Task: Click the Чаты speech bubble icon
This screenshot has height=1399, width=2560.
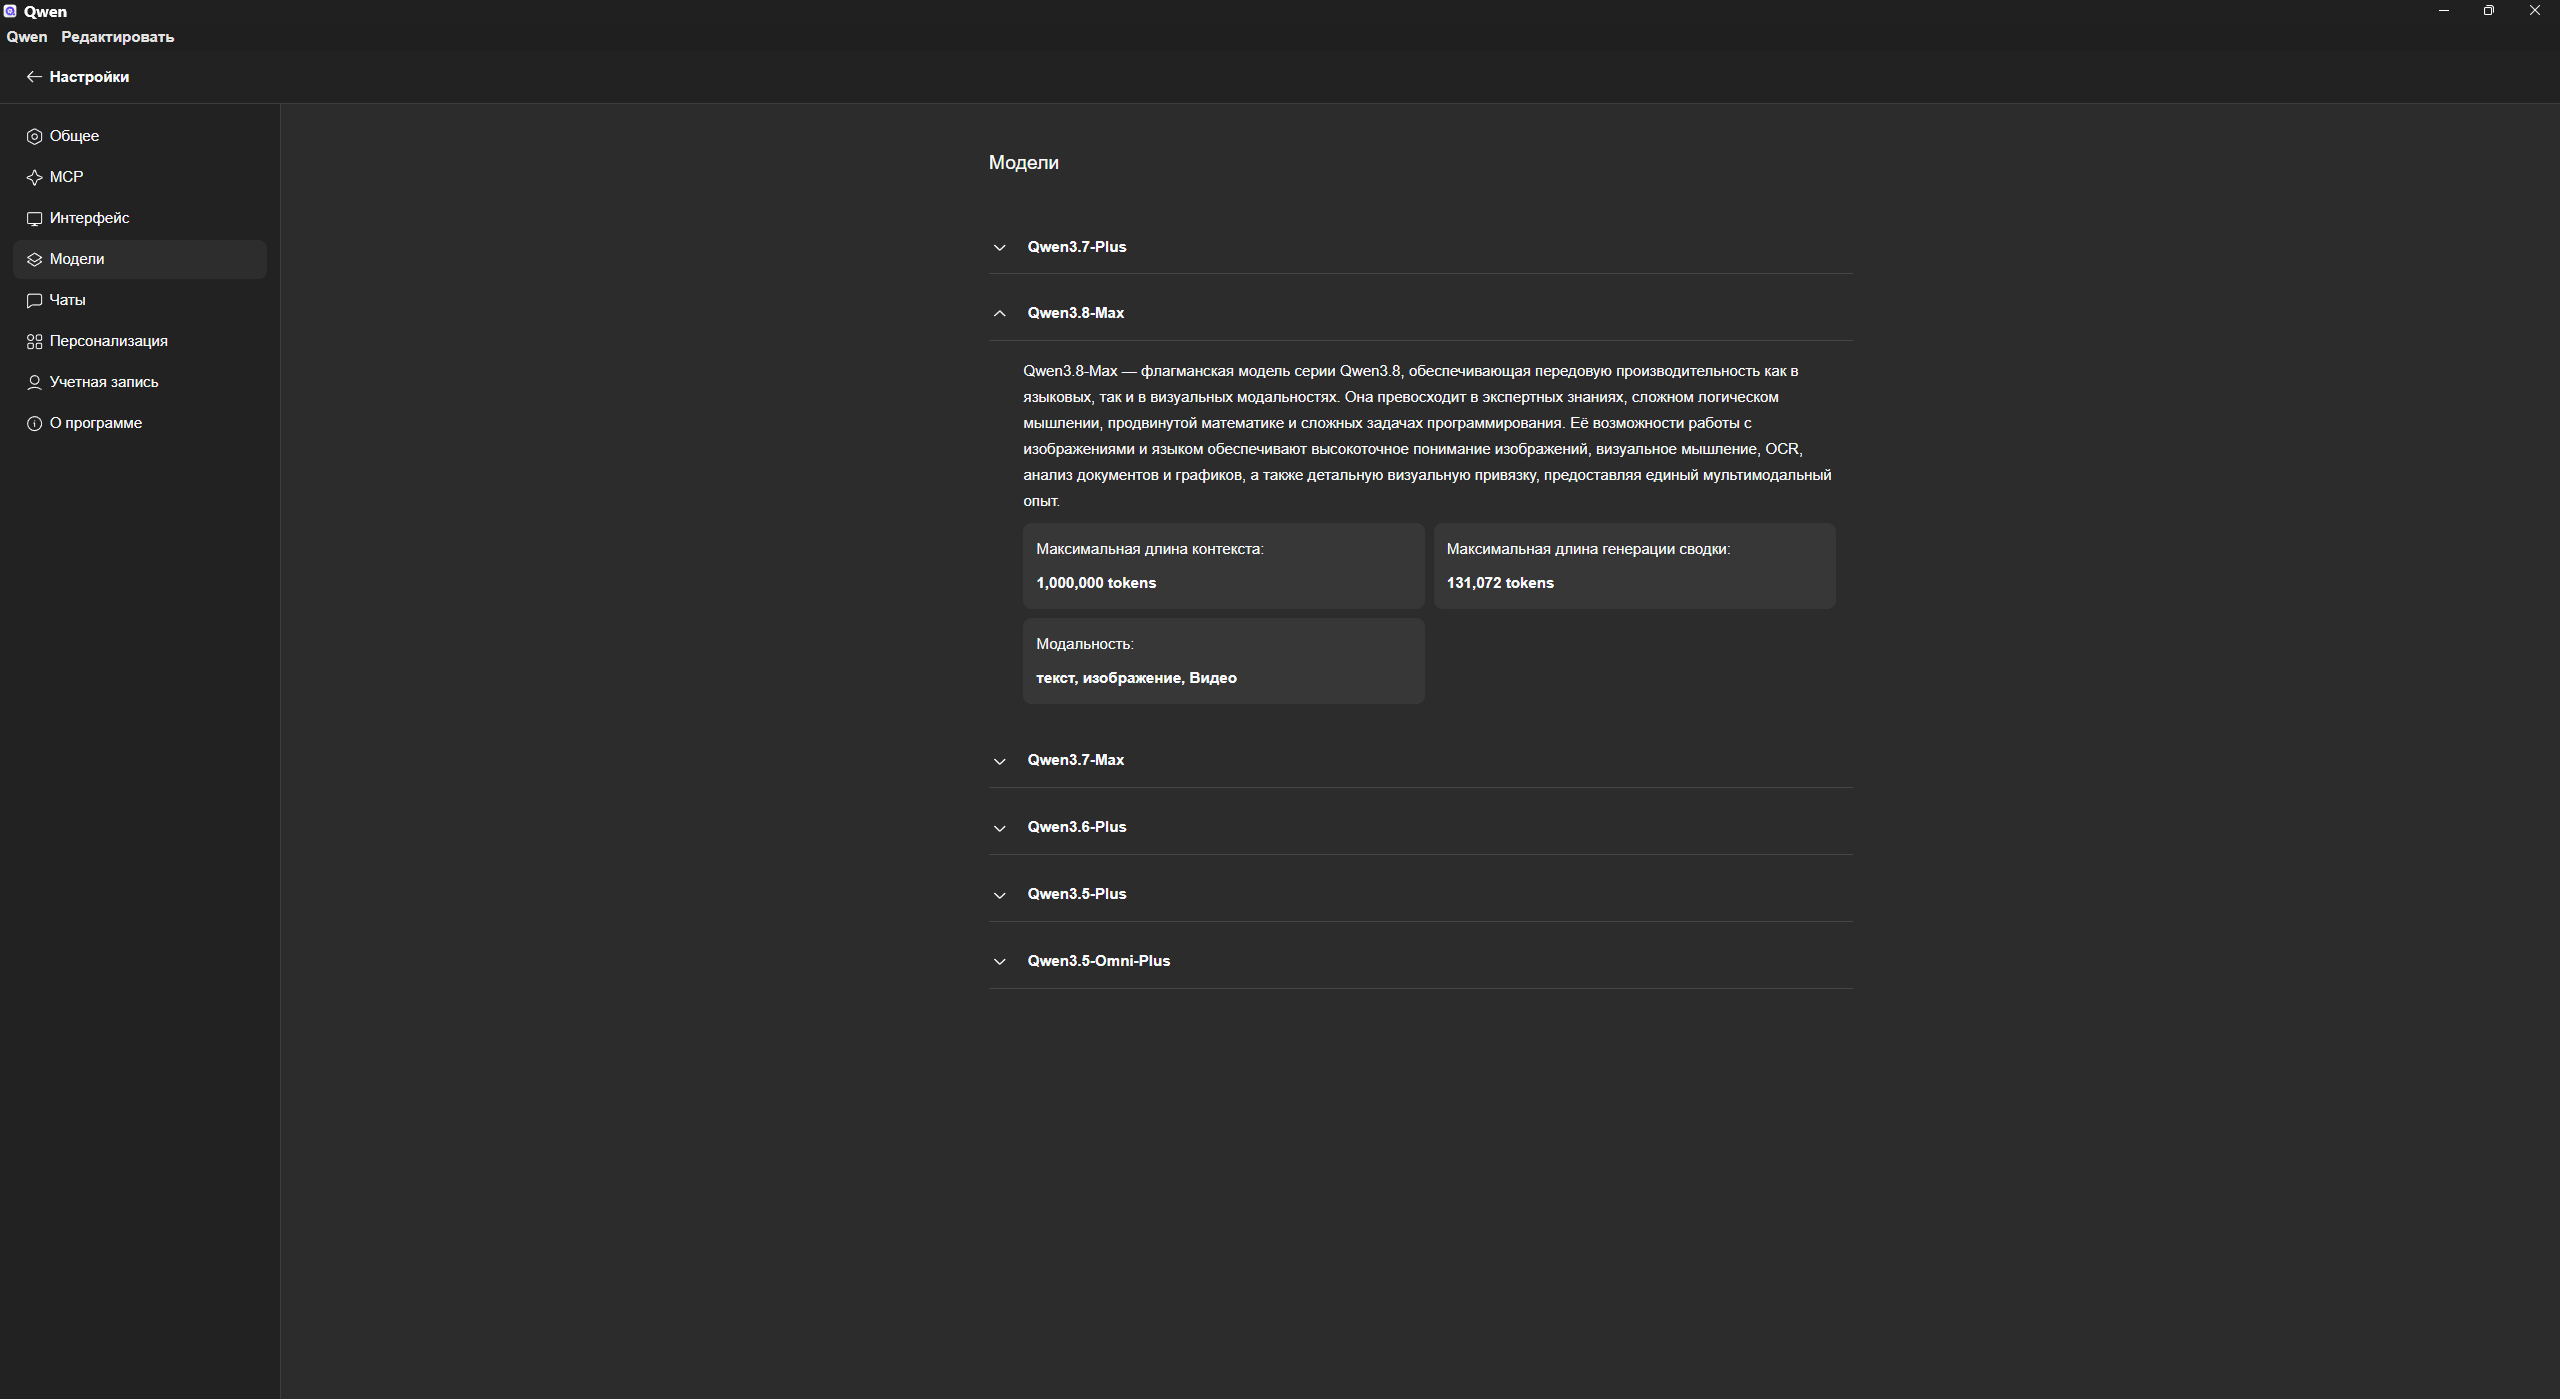Action: point(34,300)
